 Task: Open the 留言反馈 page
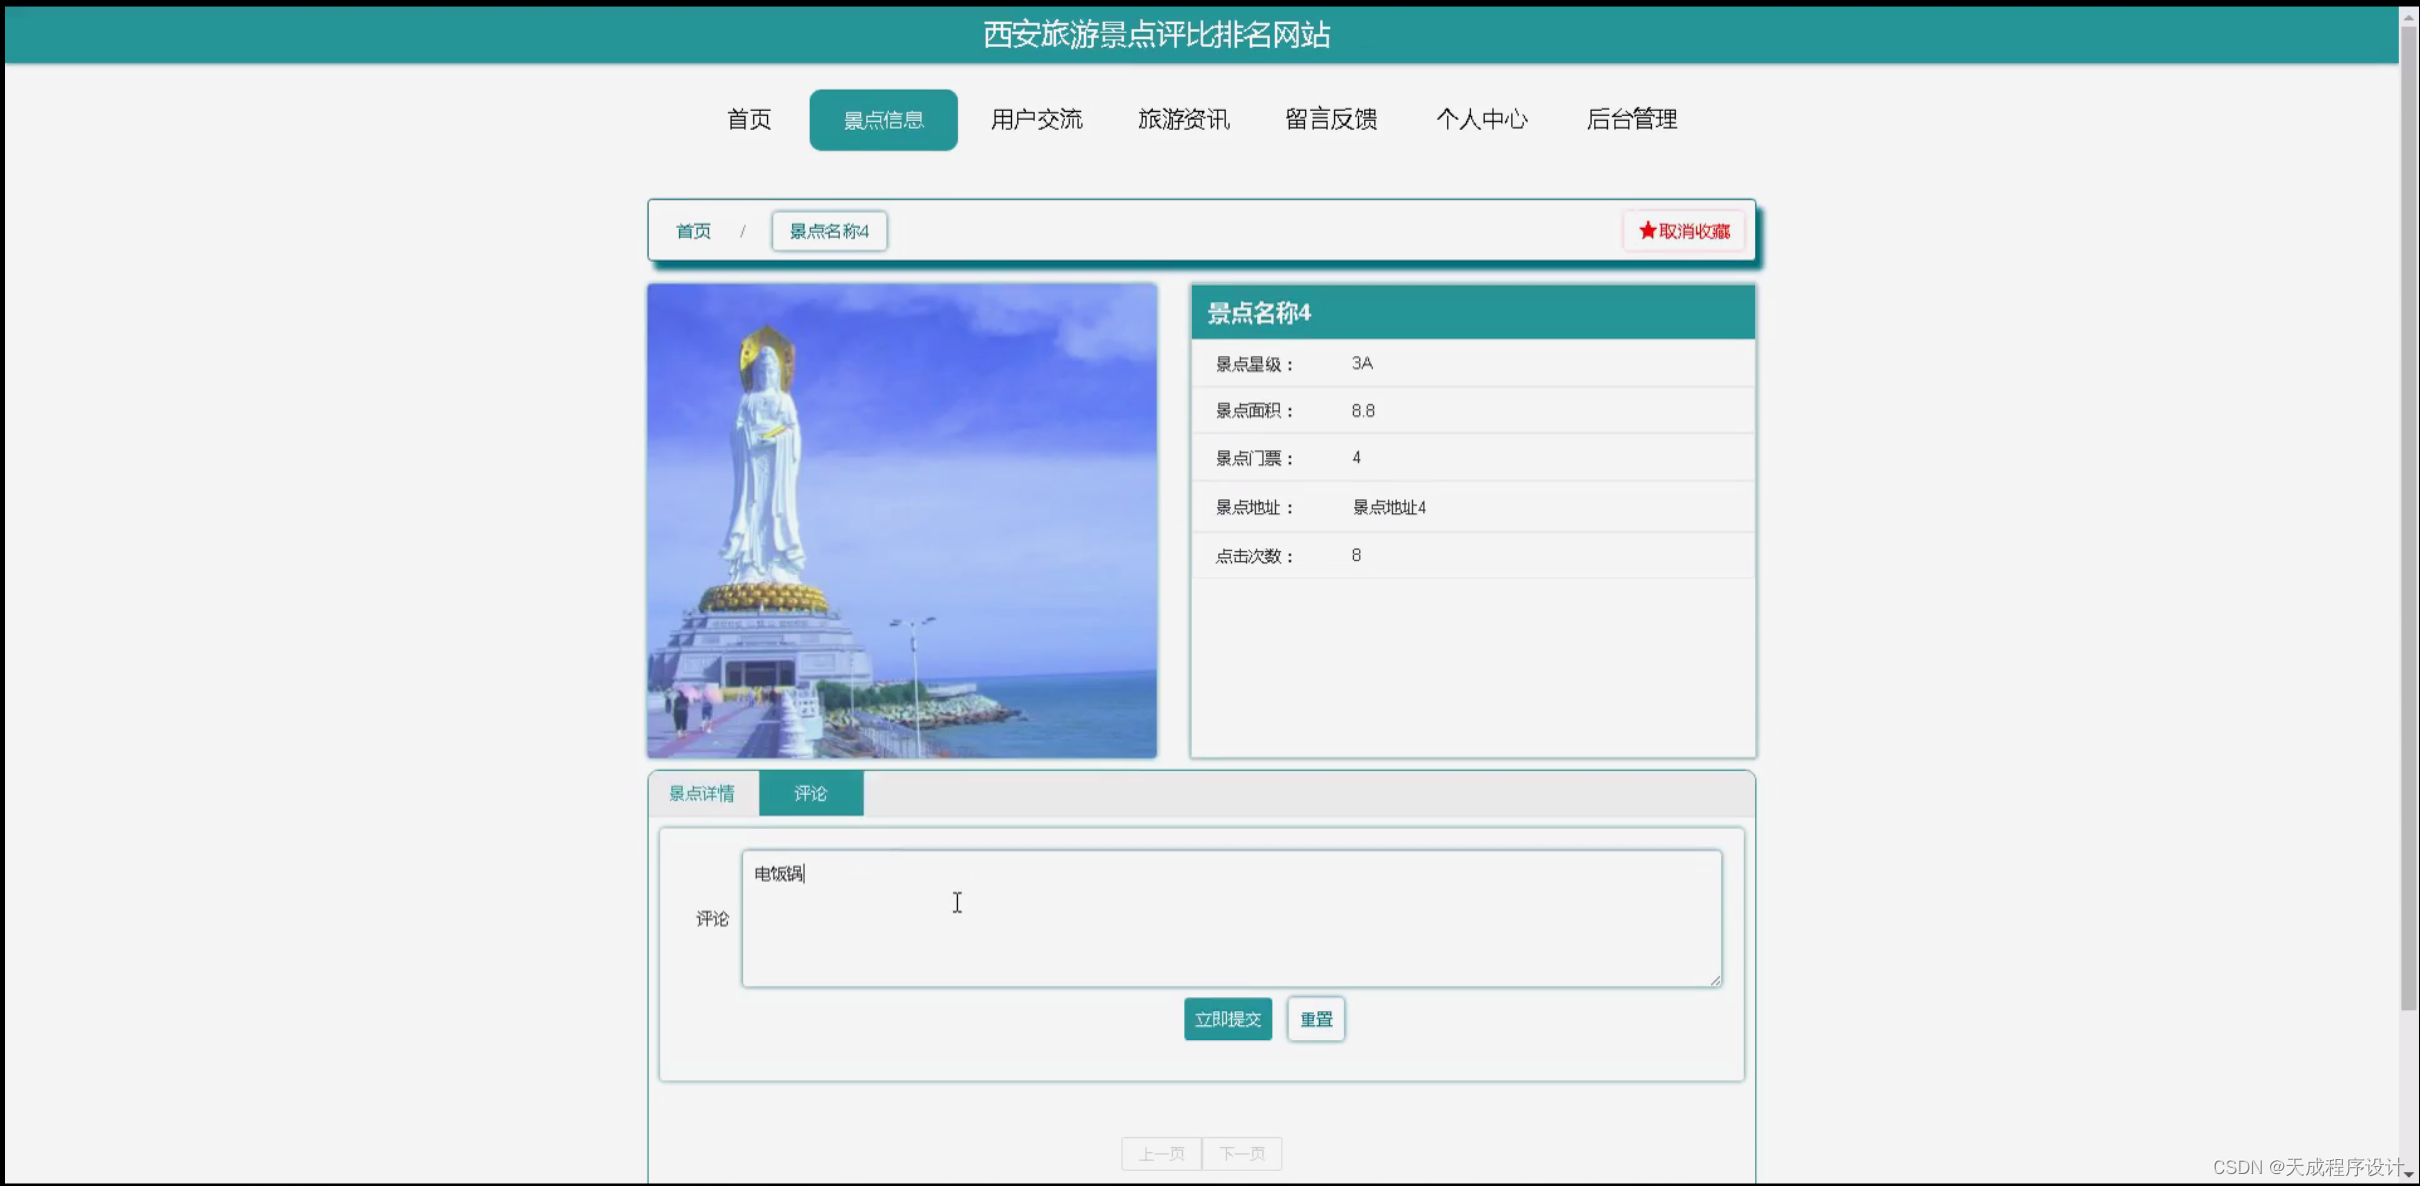coord(1331,119)
